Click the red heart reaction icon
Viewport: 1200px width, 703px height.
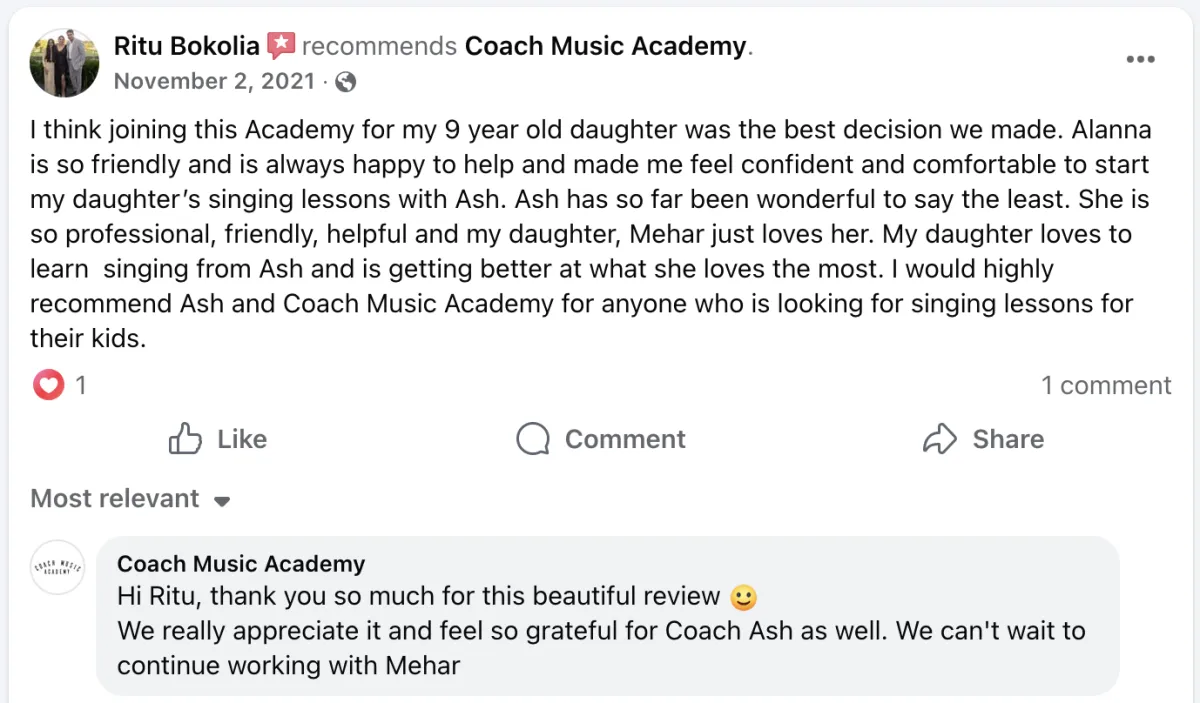coord(48,385)
